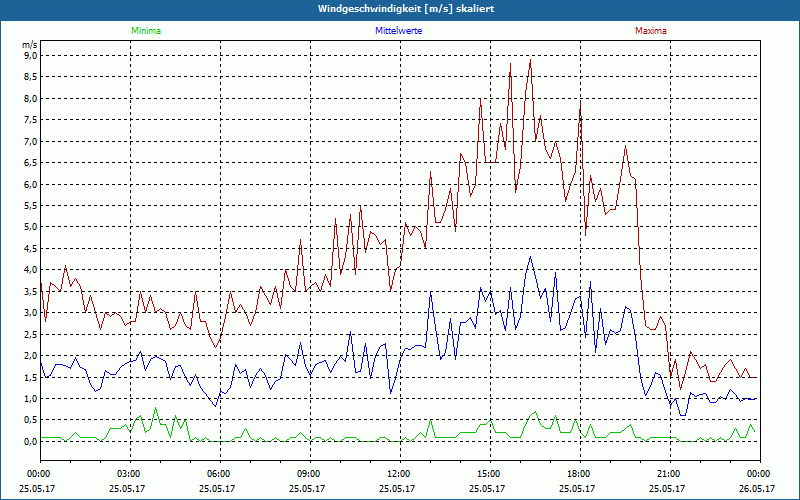Screen dimensions: 800x500
Task: Click the 7,5 y-axis value
Action: point(31,120)
